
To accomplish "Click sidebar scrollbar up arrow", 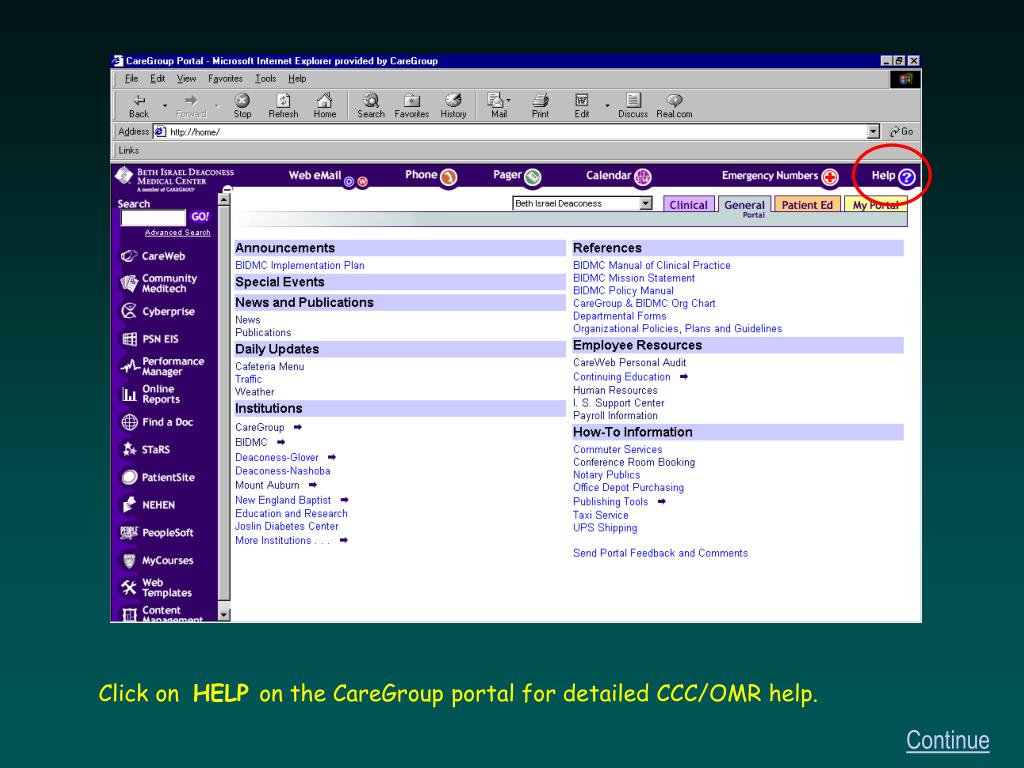I will coord(224,199).
